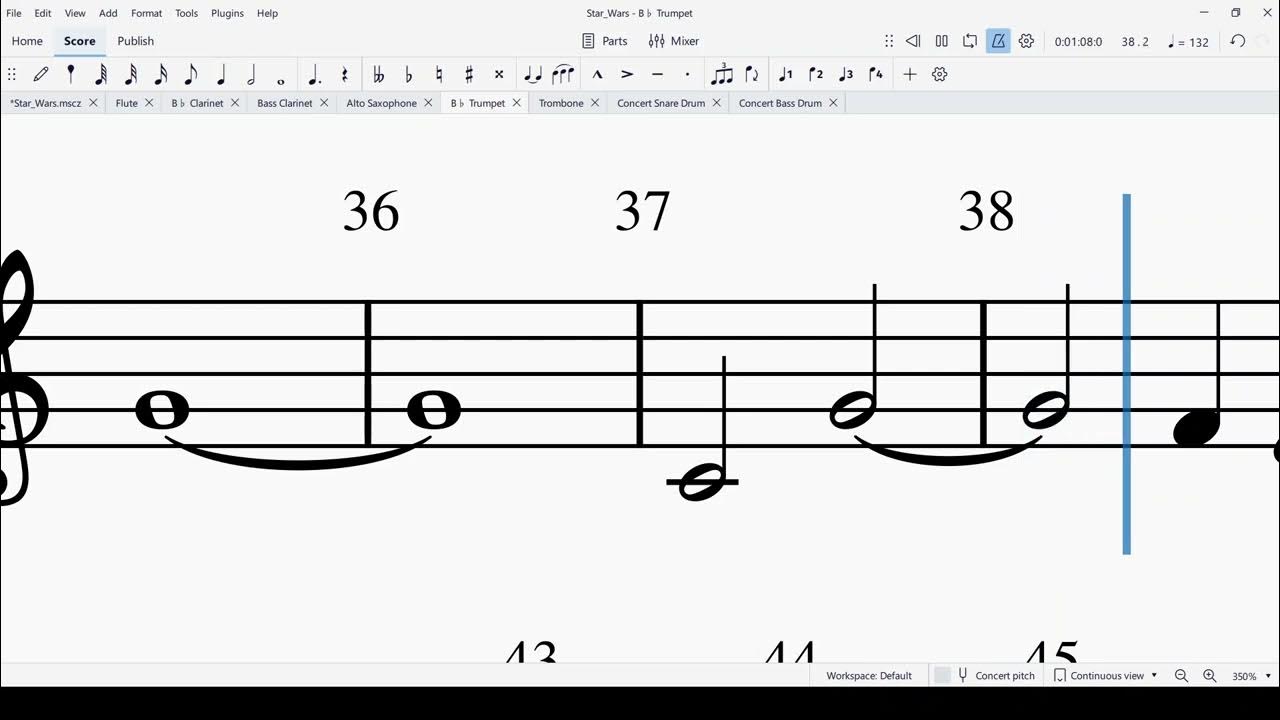Select the pin/re-pitch input icon

70,74
